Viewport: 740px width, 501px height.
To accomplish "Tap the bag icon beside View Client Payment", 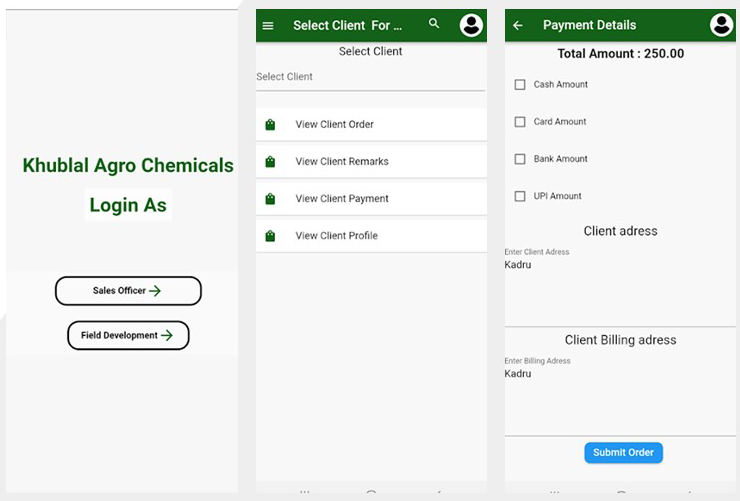I will click(270, 199).
